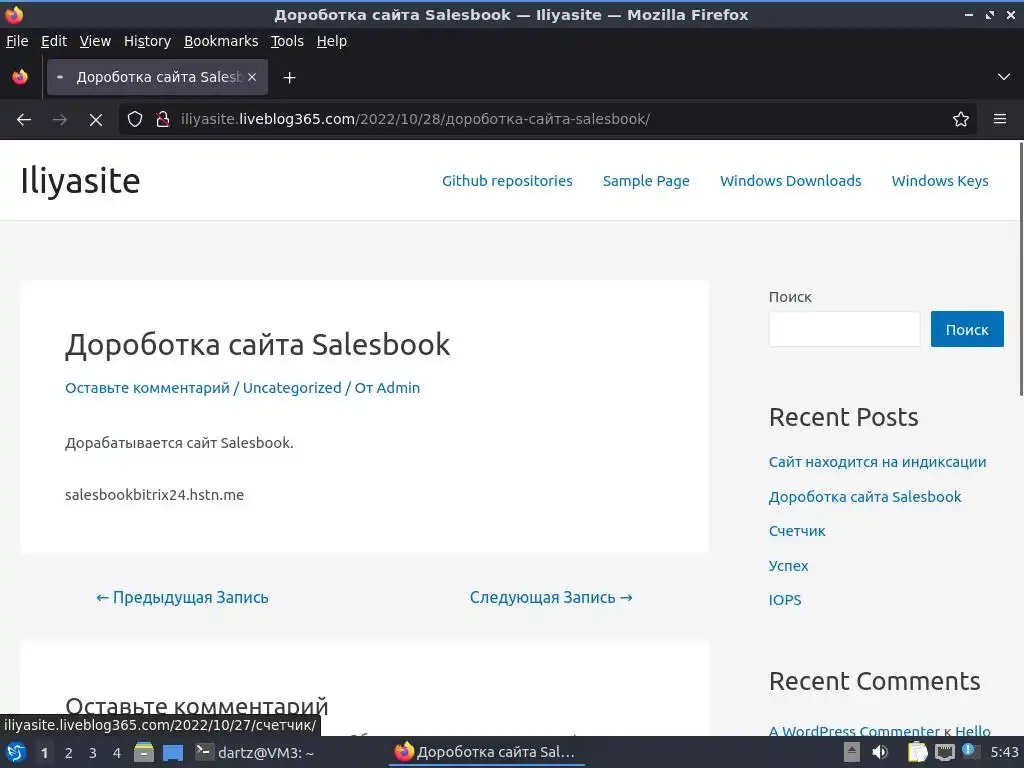Click the Поиск search input field
The height and width of the screenshot is (768, 1024).
(x=844, y=329)
